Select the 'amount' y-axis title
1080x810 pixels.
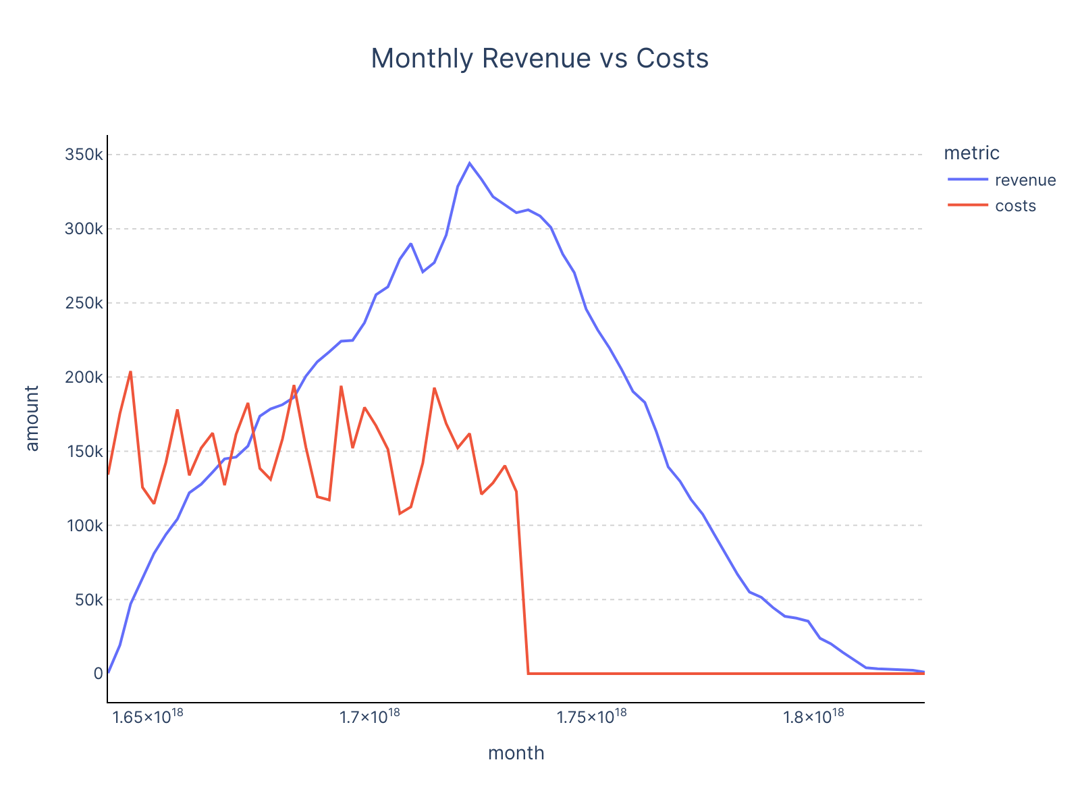coord(32,418)
